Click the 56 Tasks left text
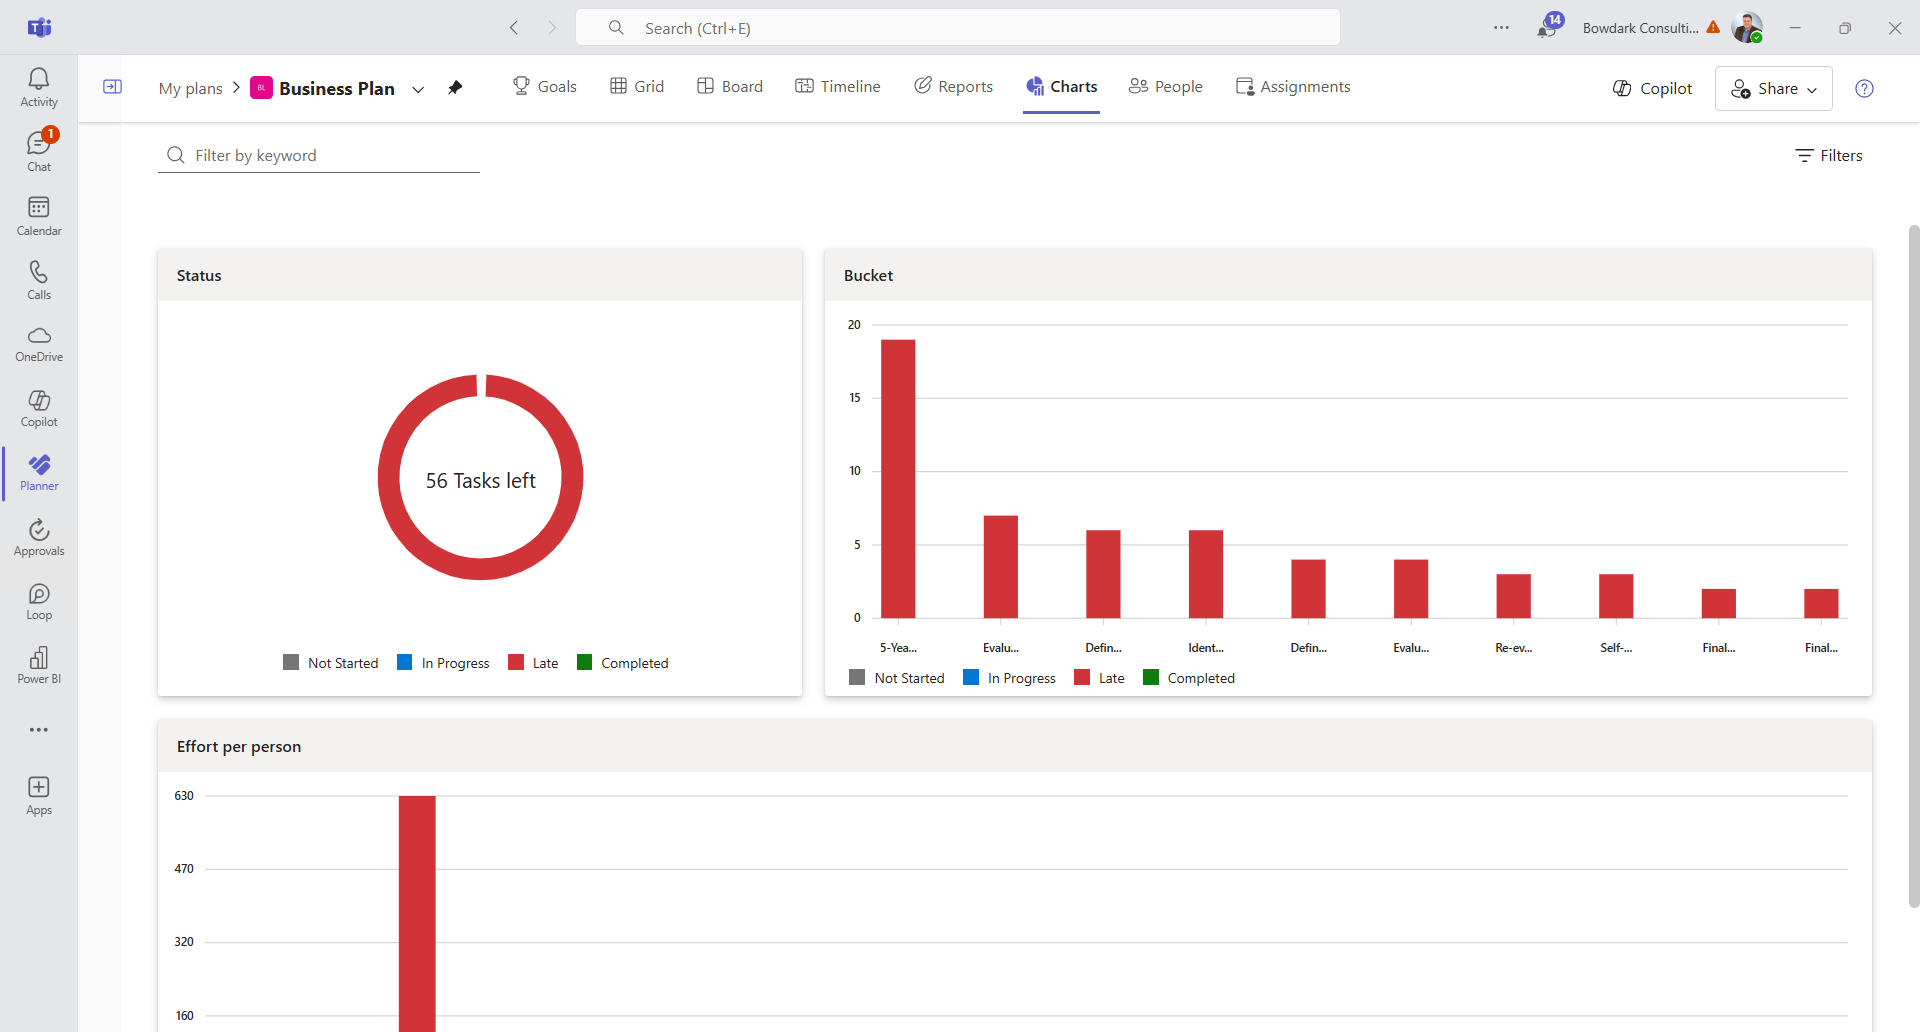This screenshot has height=1032, width=1920. (481, 481)
